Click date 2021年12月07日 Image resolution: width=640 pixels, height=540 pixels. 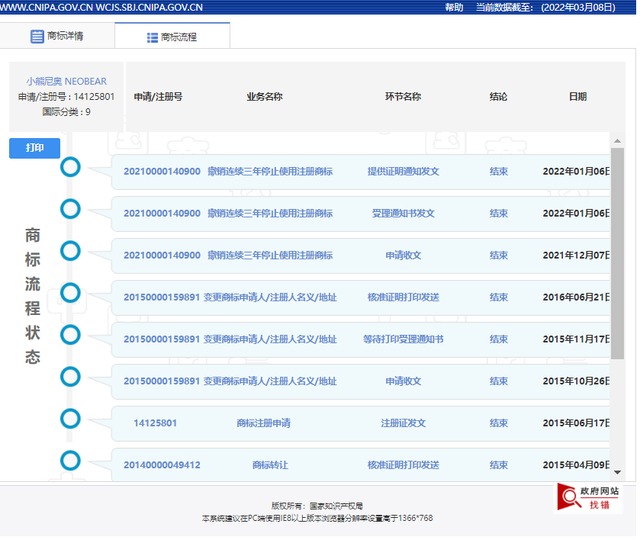coord(576,256)
